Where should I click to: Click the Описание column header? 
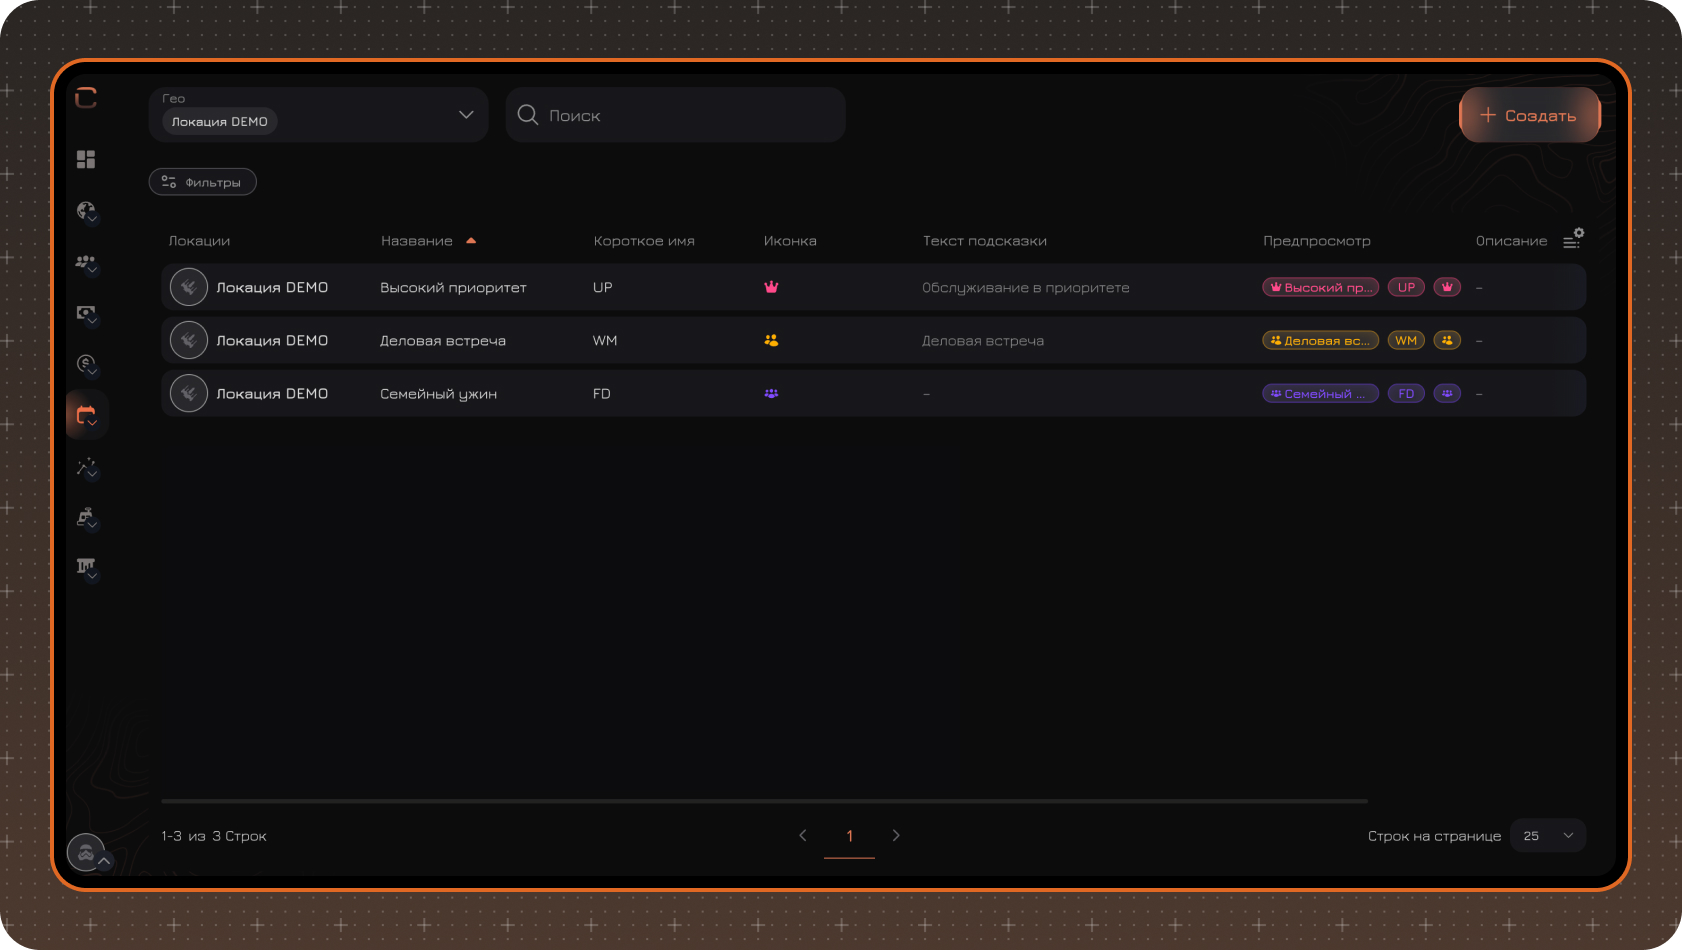(x=1511, y=241)
